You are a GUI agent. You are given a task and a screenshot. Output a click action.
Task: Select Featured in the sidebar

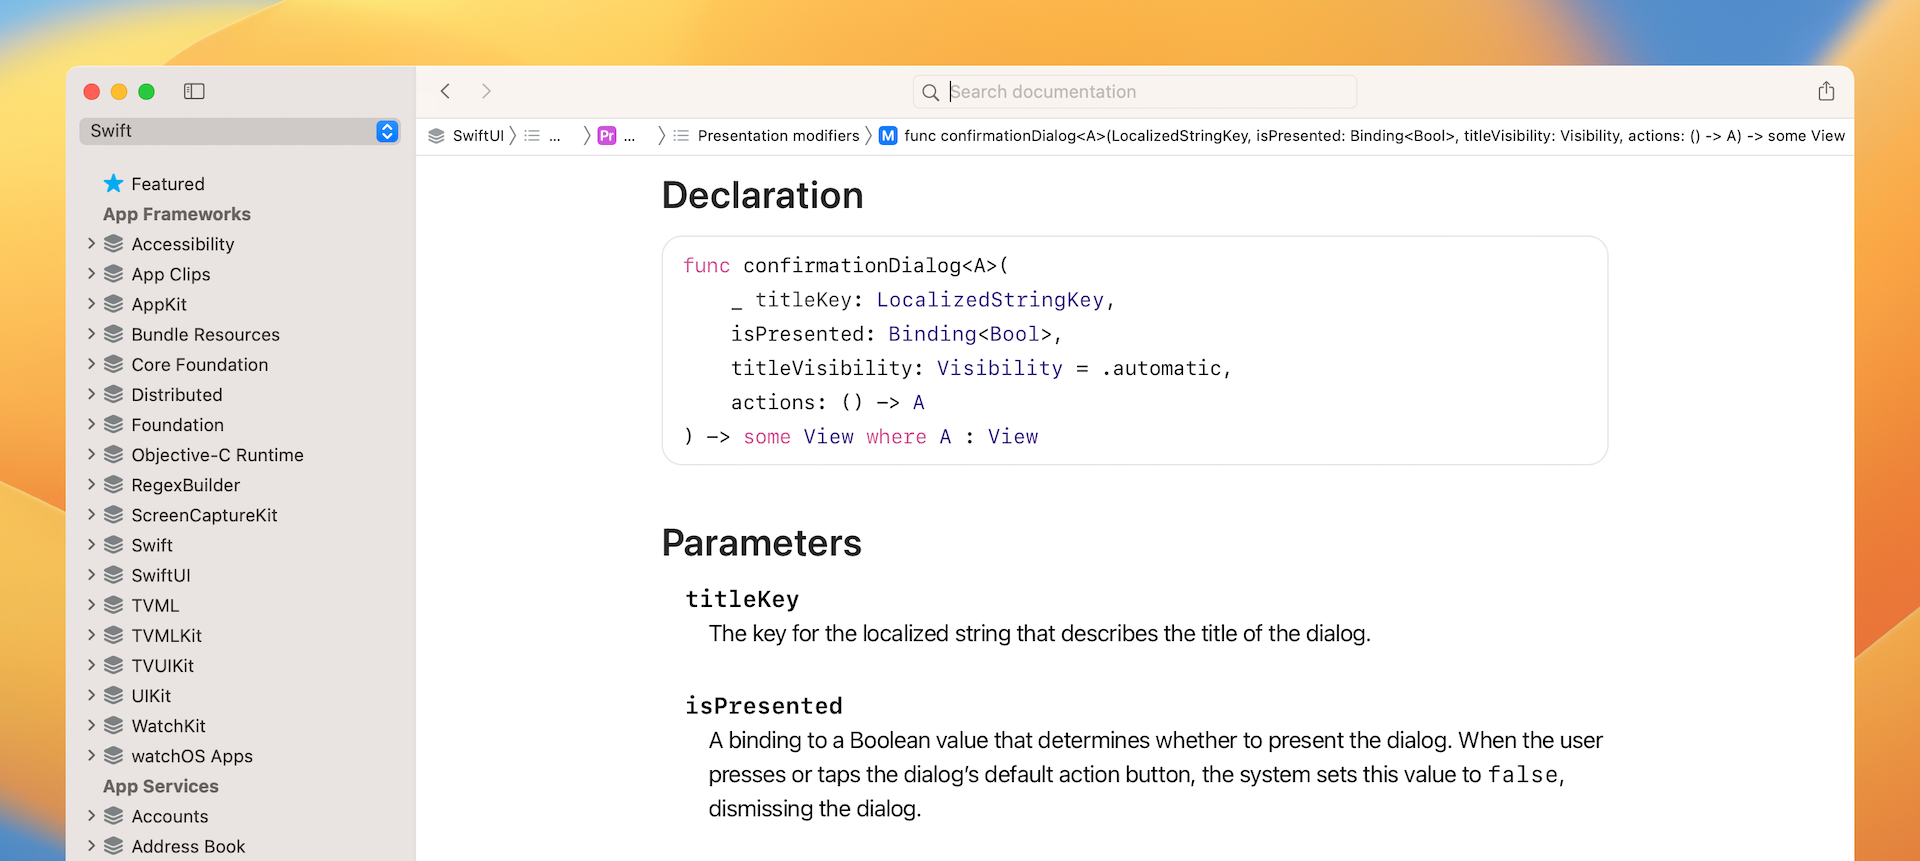[168, 184]
